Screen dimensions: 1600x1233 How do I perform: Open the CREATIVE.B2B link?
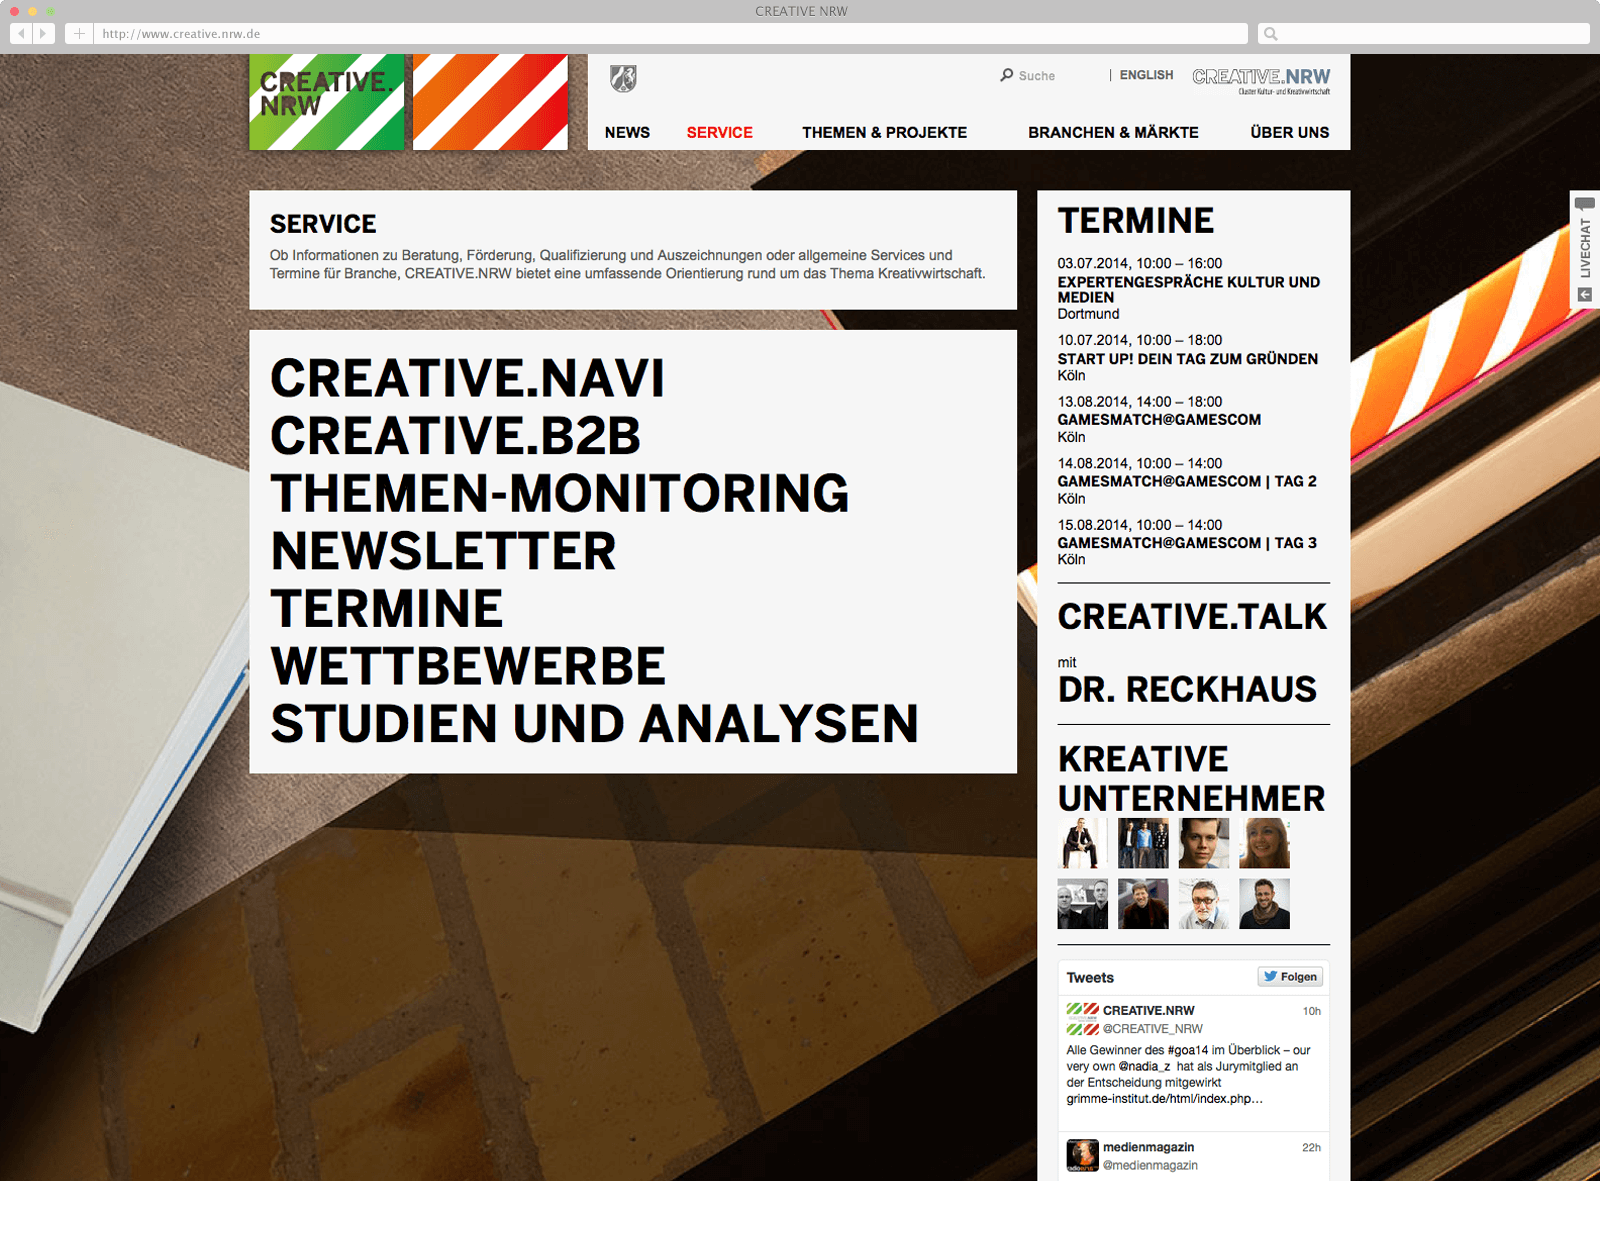pos(455,436)
